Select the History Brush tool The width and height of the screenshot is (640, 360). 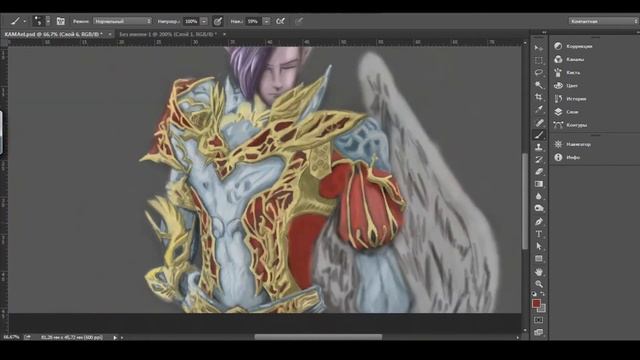(539, 159)
